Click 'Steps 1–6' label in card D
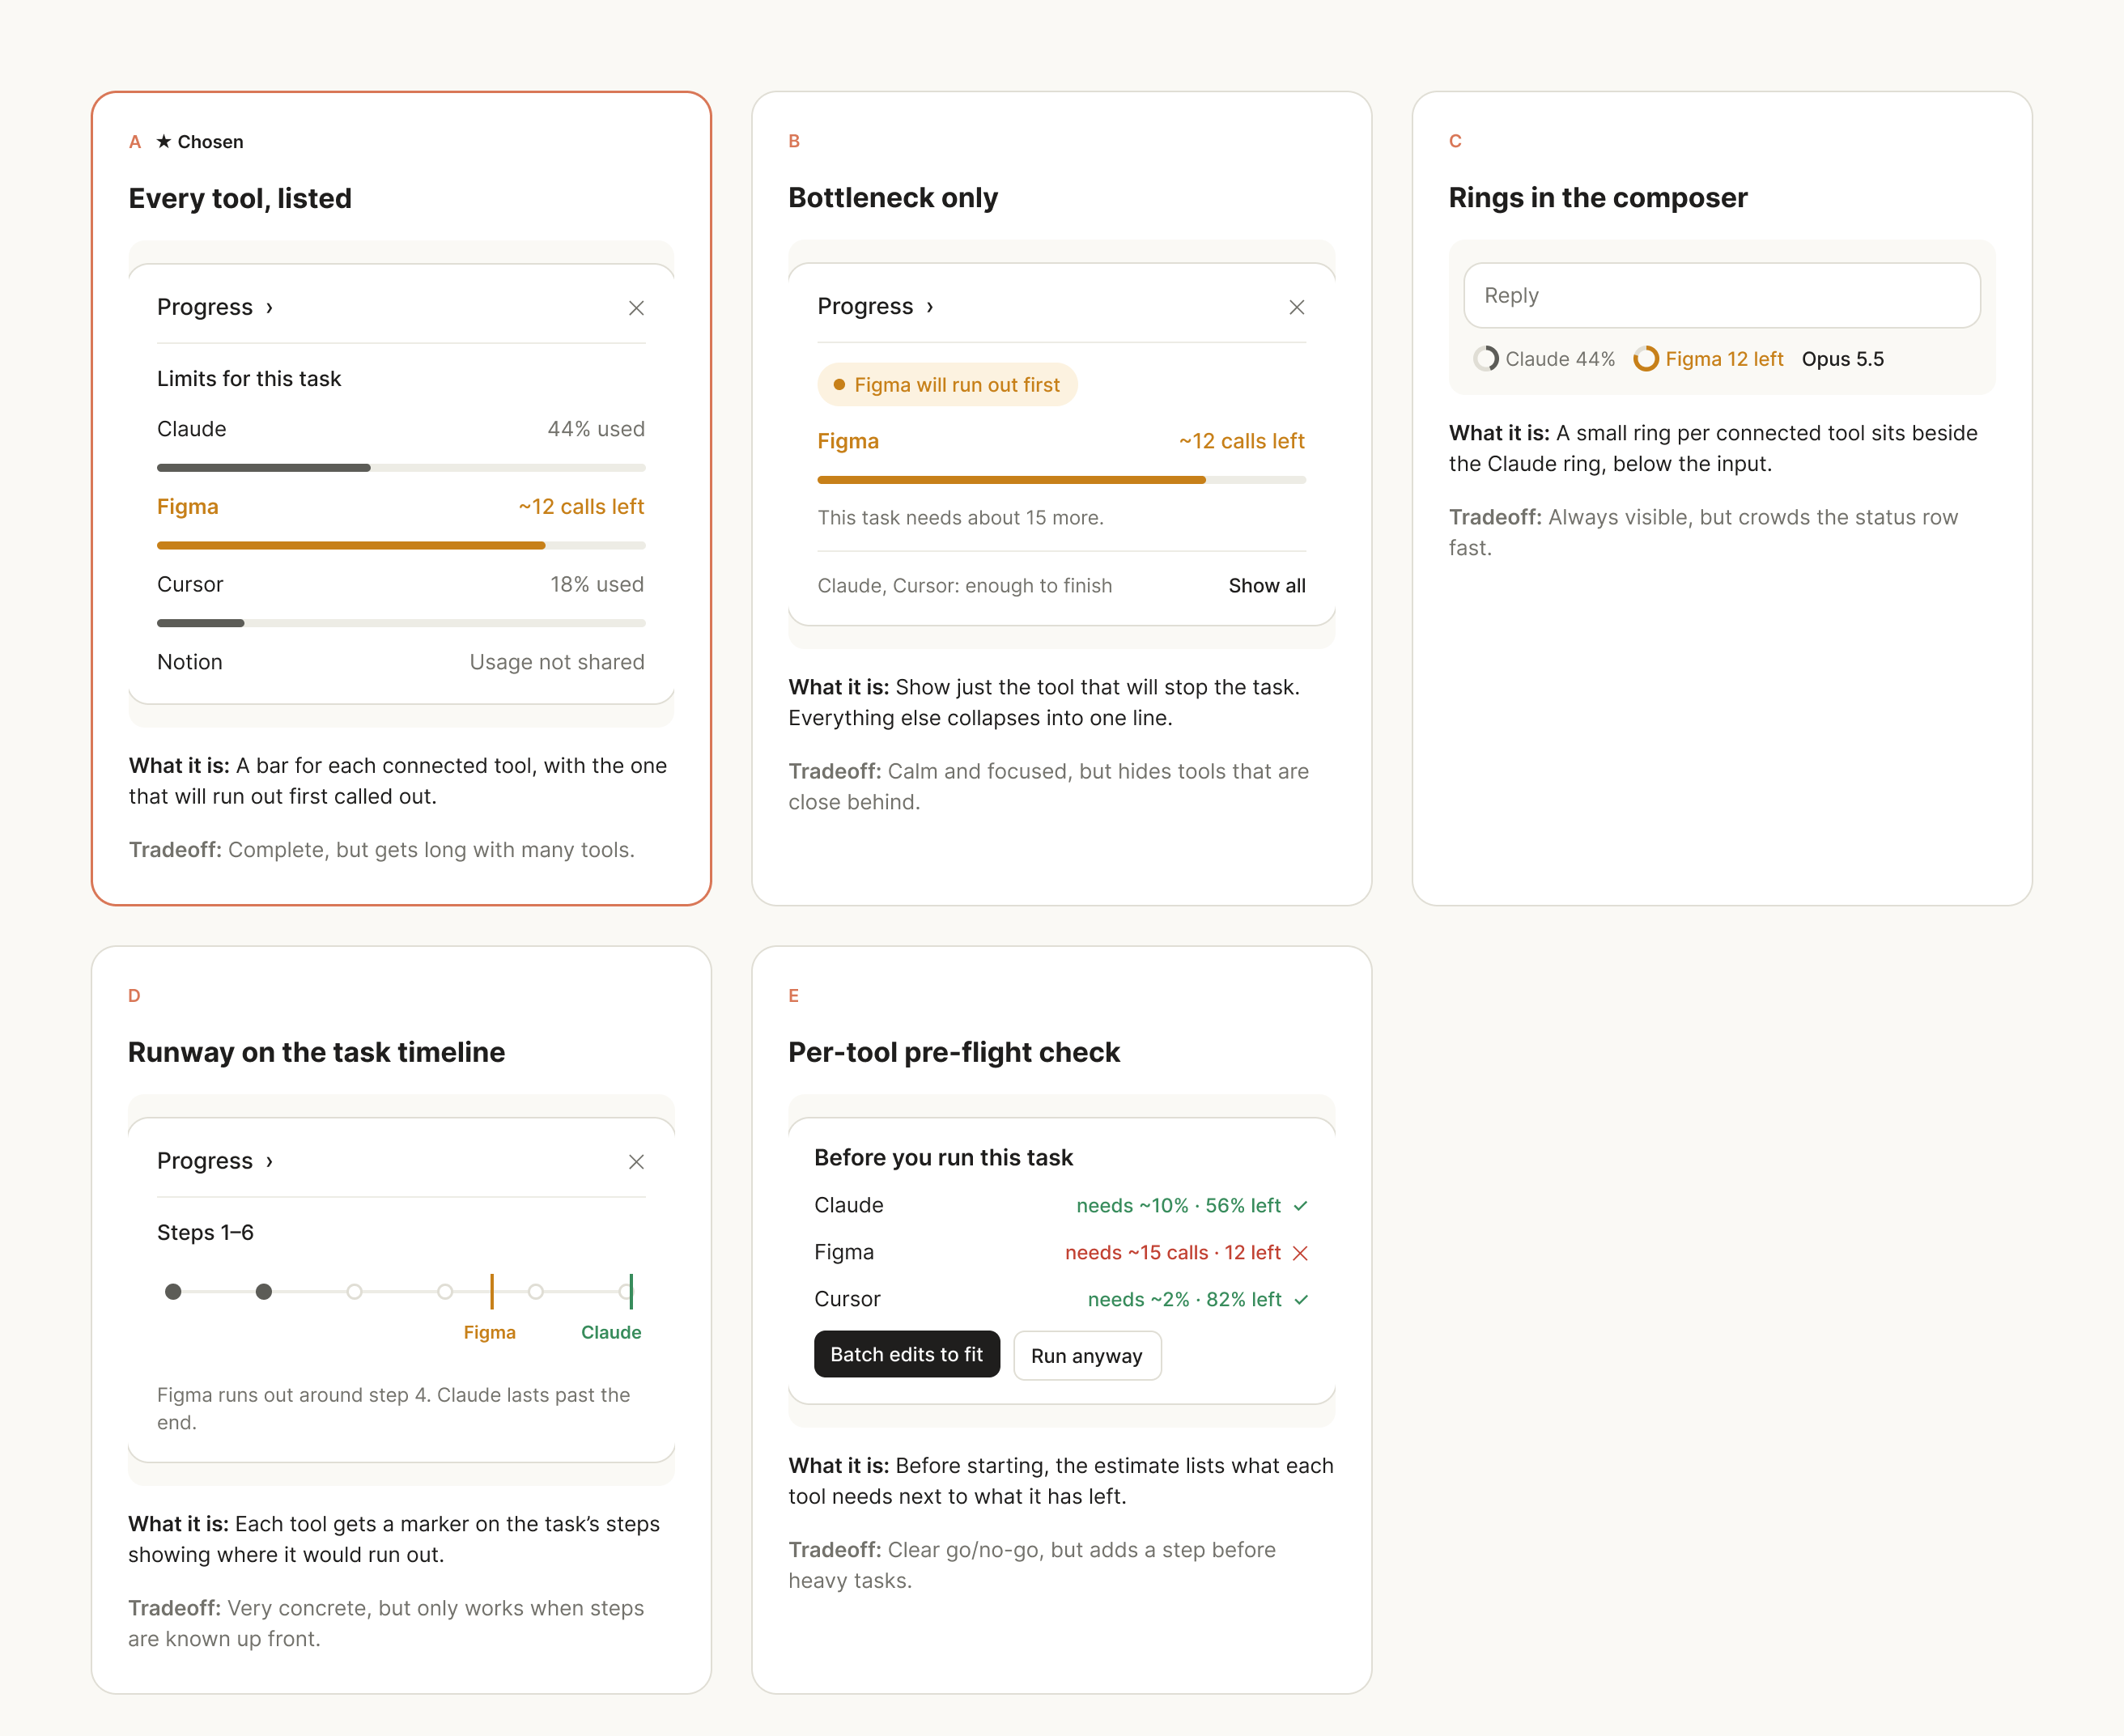Viewport: 2124px width, 1736px height. [x=205, y=1233]
